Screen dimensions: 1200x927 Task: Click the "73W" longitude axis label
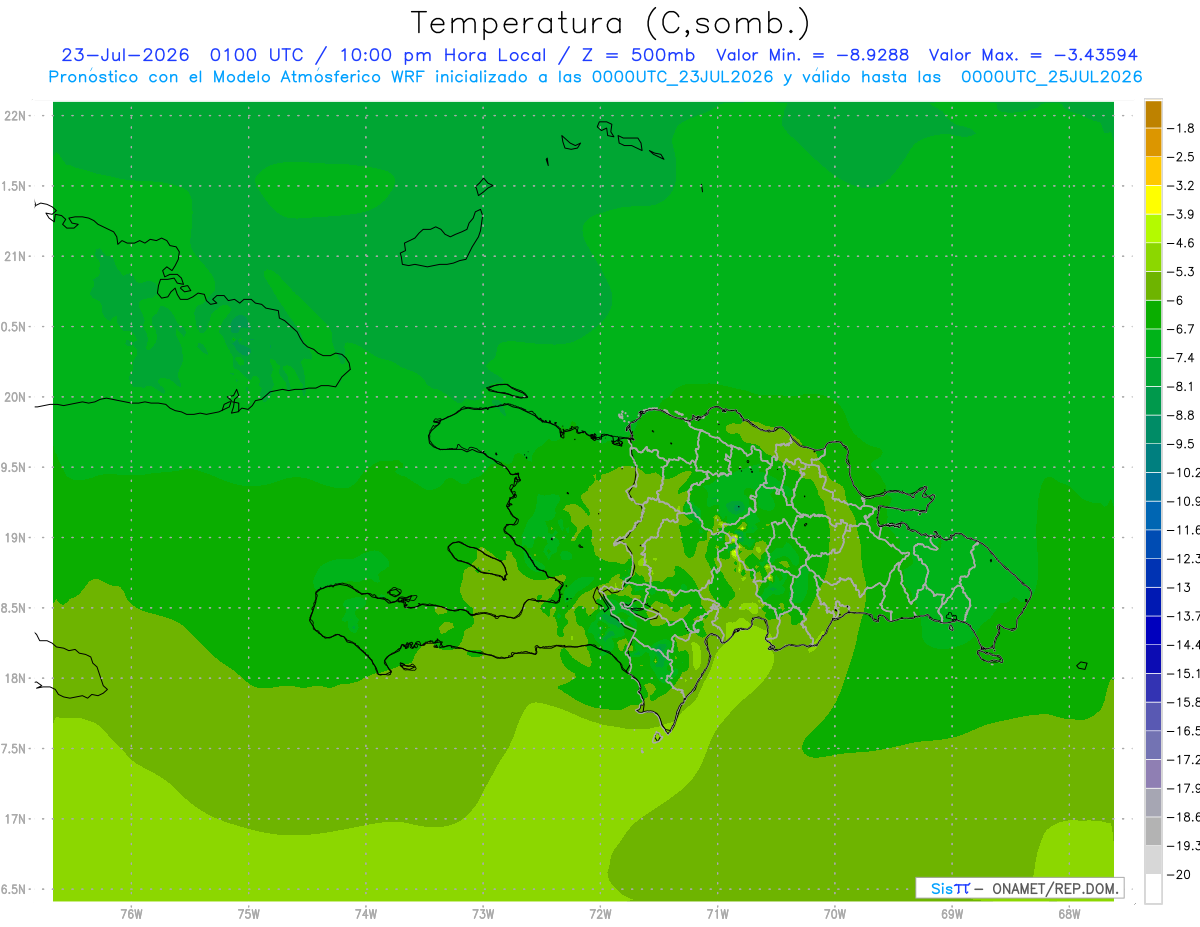pyautogui.click(x=483, y=914)
